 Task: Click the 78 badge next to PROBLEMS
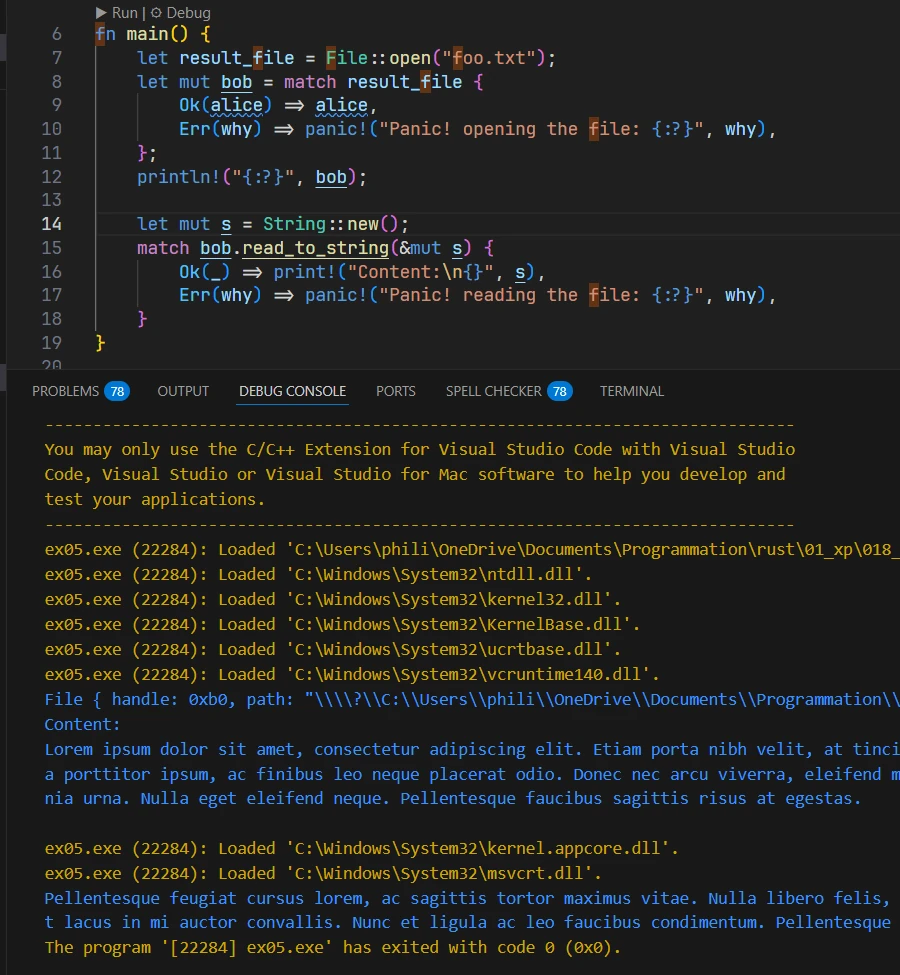(x=117, y=391)
